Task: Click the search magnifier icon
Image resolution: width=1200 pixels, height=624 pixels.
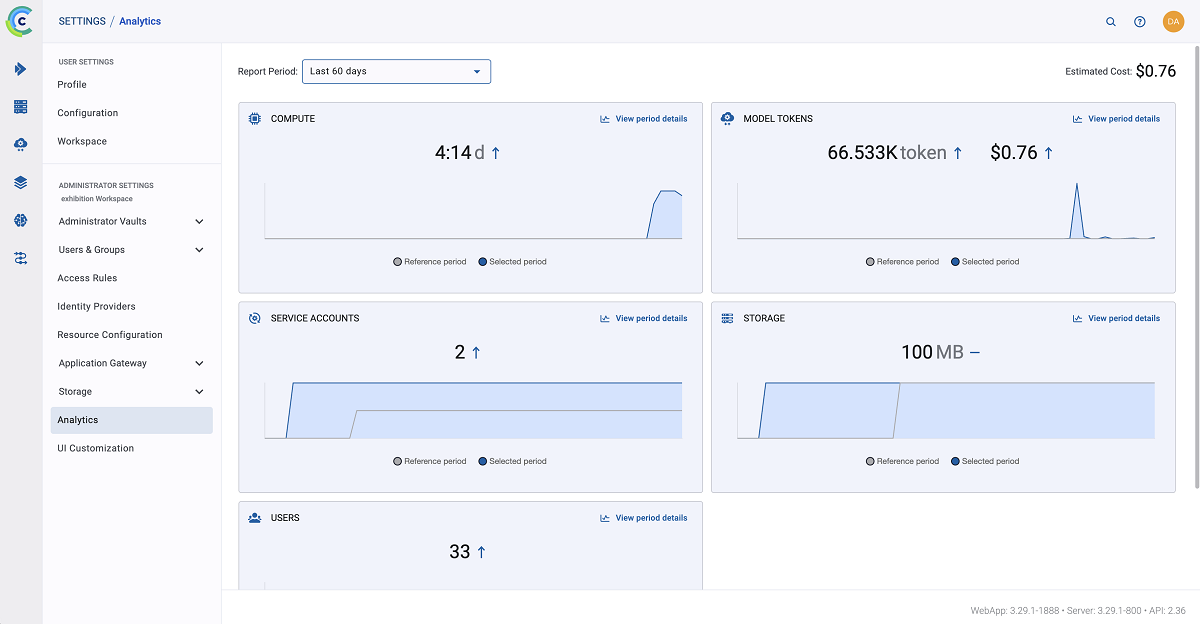Action: coord(1111,21)
